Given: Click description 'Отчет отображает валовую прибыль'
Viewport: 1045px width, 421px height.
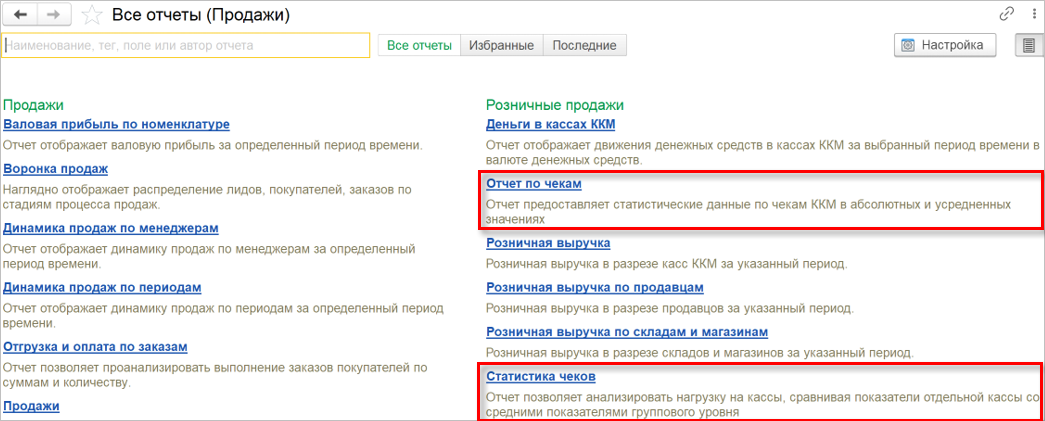Looking at the screenshot, I should coord(213,145).
